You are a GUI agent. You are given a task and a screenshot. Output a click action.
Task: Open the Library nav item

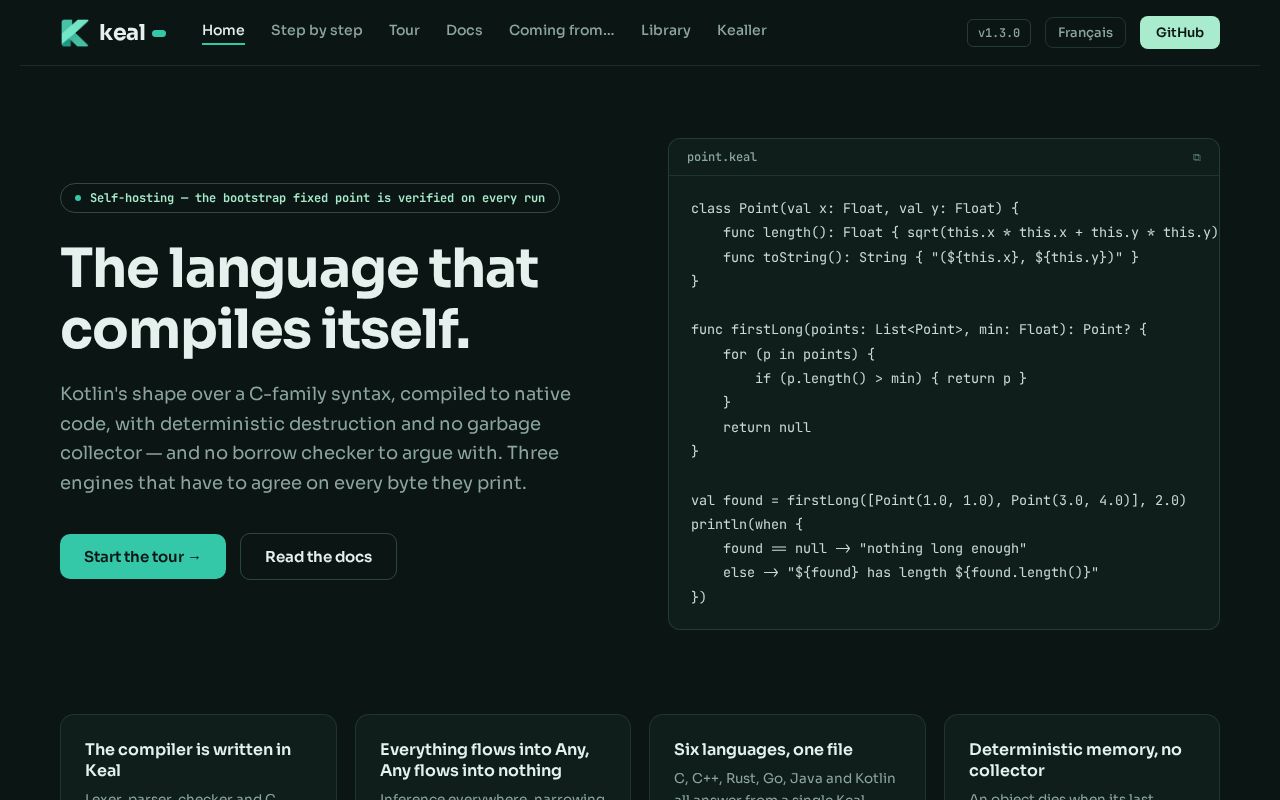pyautogui.click(x=666, y=30)
